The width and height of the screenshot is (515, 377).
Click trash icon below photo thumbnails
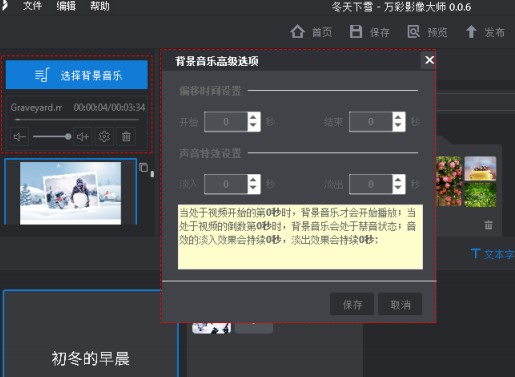tap(488, 225)
